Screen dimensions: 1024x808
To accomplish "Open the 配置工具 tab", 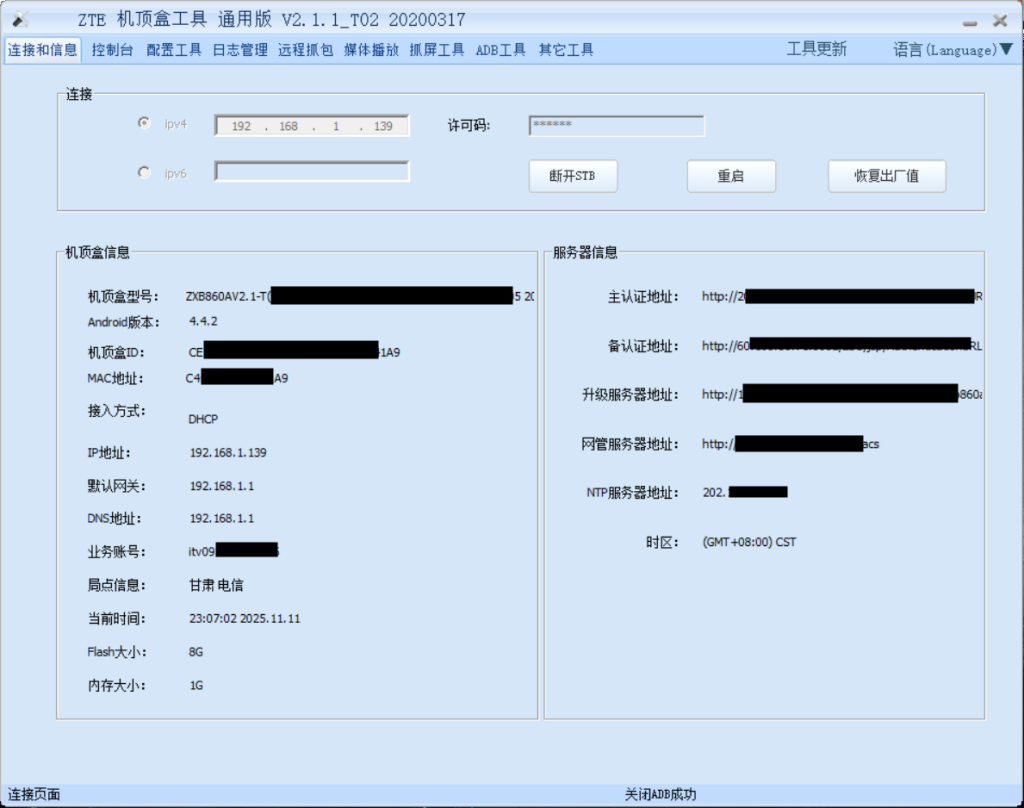I will 174,49.
